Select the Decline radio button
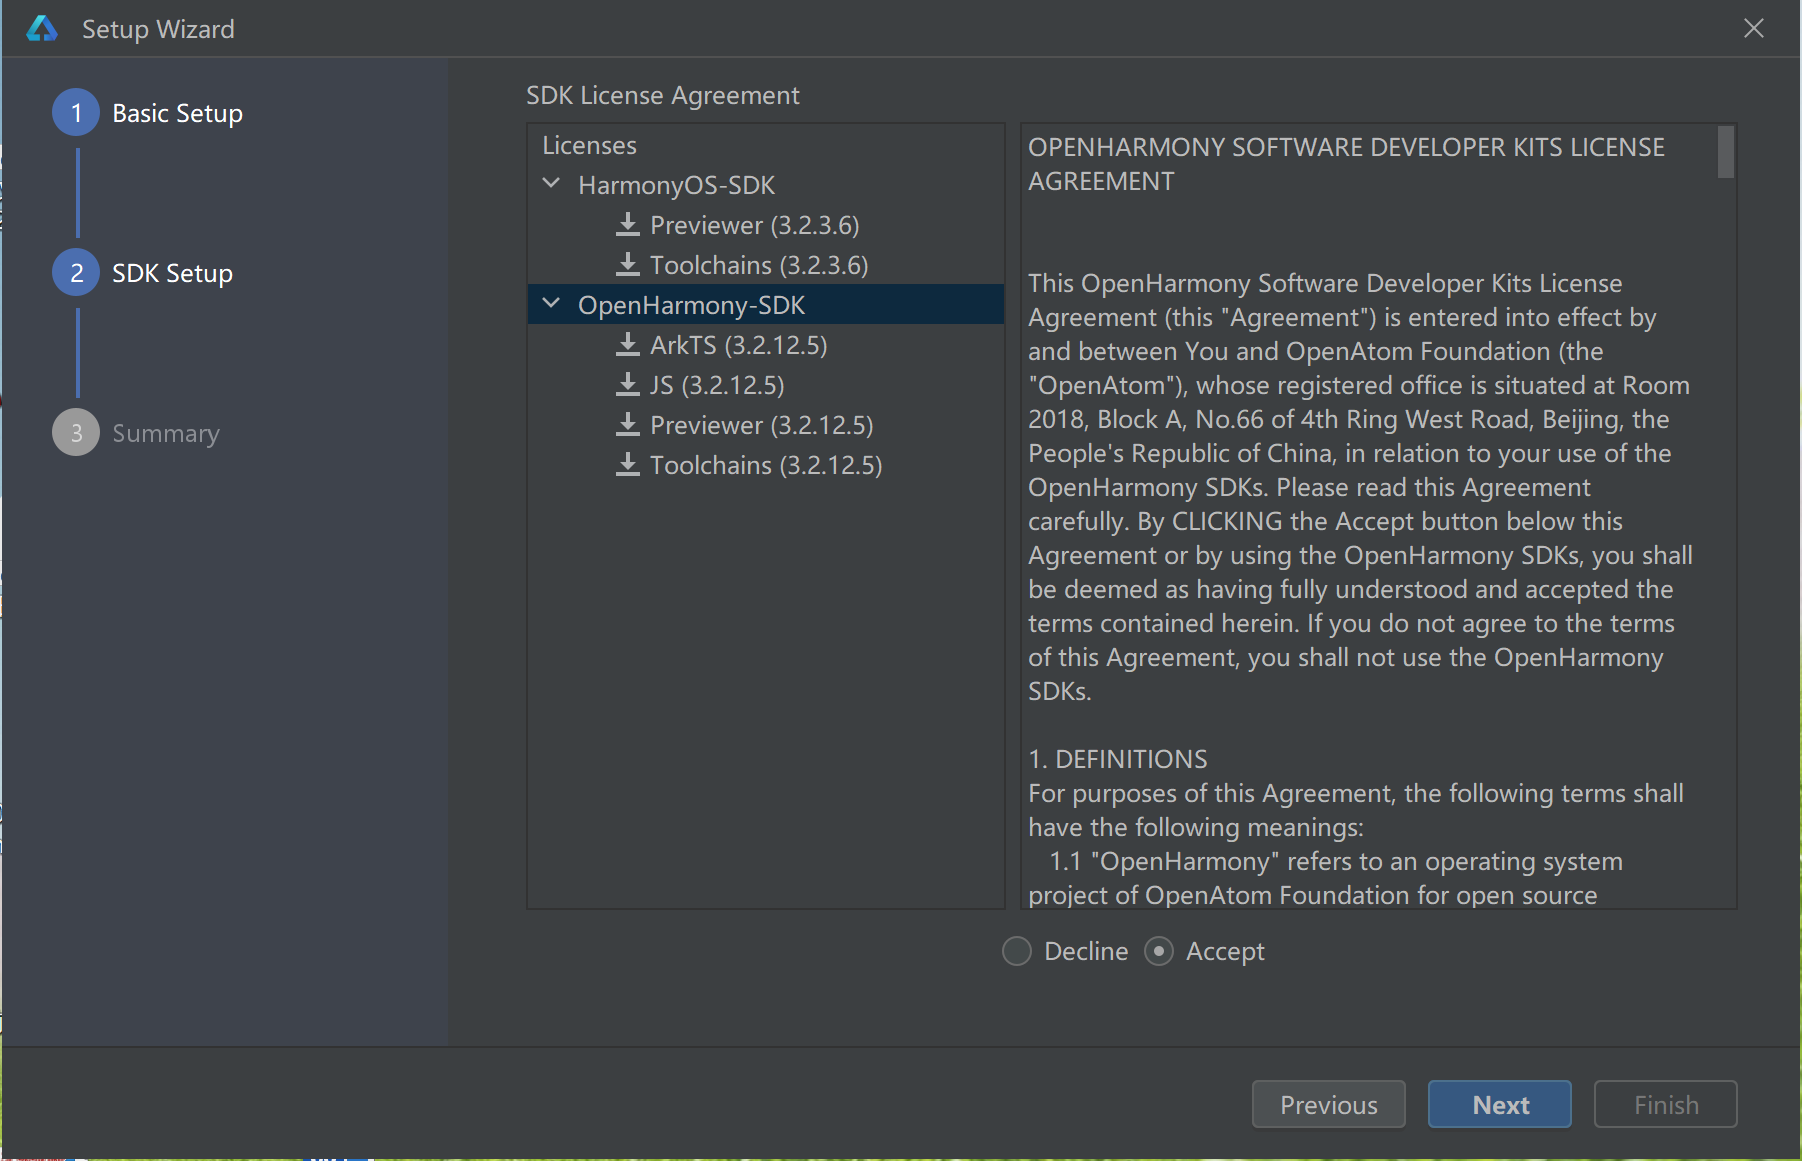 (x=1017, y=951)
